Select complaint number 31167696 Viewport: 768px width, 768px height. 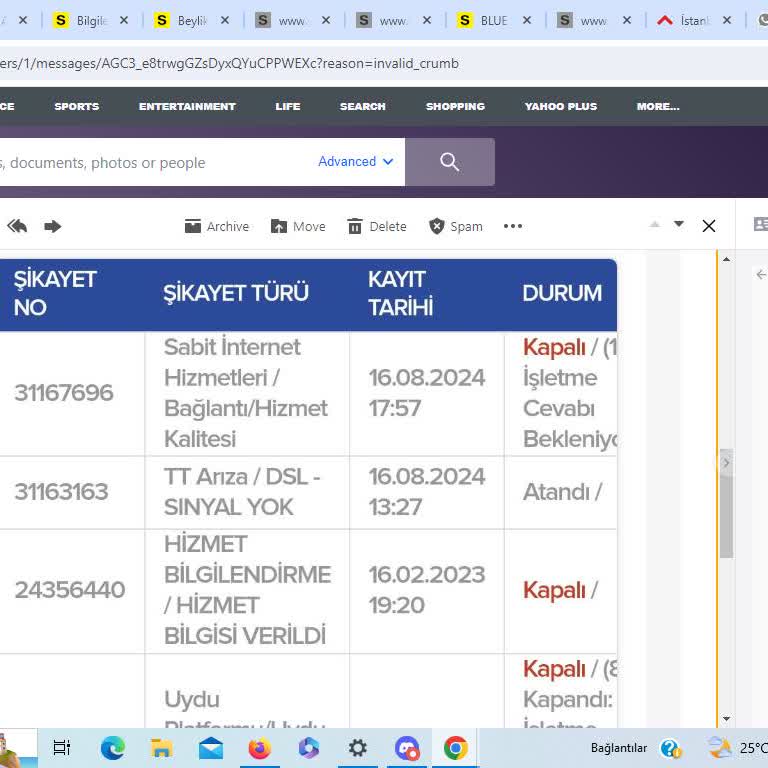pyautogui.click(x=64, y=393)
